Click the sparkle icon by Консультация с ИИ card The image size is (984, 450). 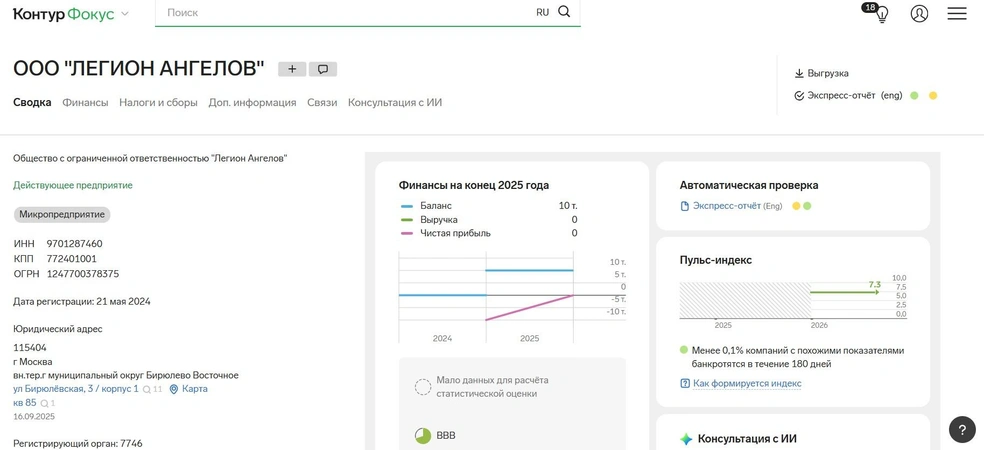point(687,439)
